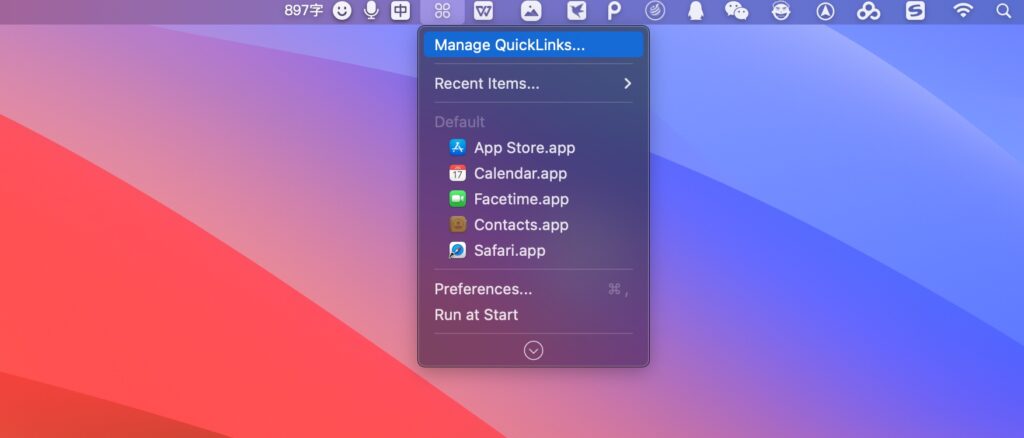This screenshot has width=1024, height=438.
Task: Click the brown Contacts icon in menu
Action: [x=458, y=225]
